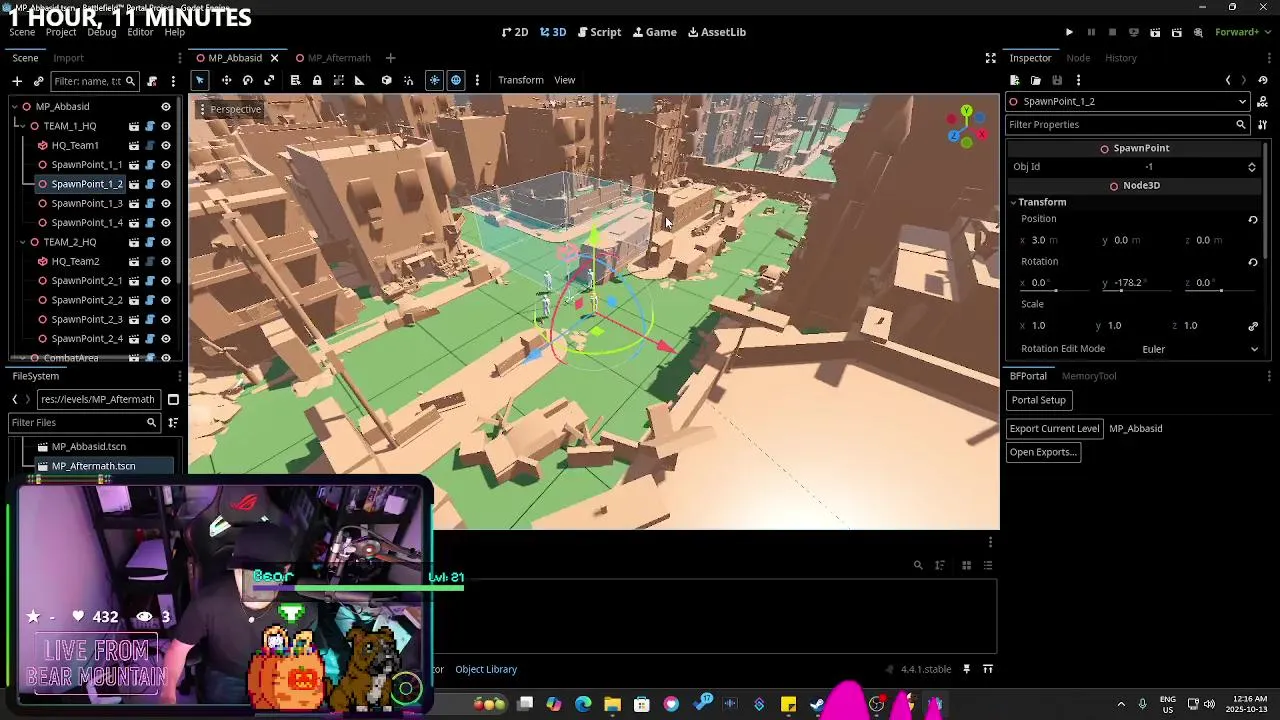Activate the Scale Mode tool
1280x720 pixels.
[269, 80]
